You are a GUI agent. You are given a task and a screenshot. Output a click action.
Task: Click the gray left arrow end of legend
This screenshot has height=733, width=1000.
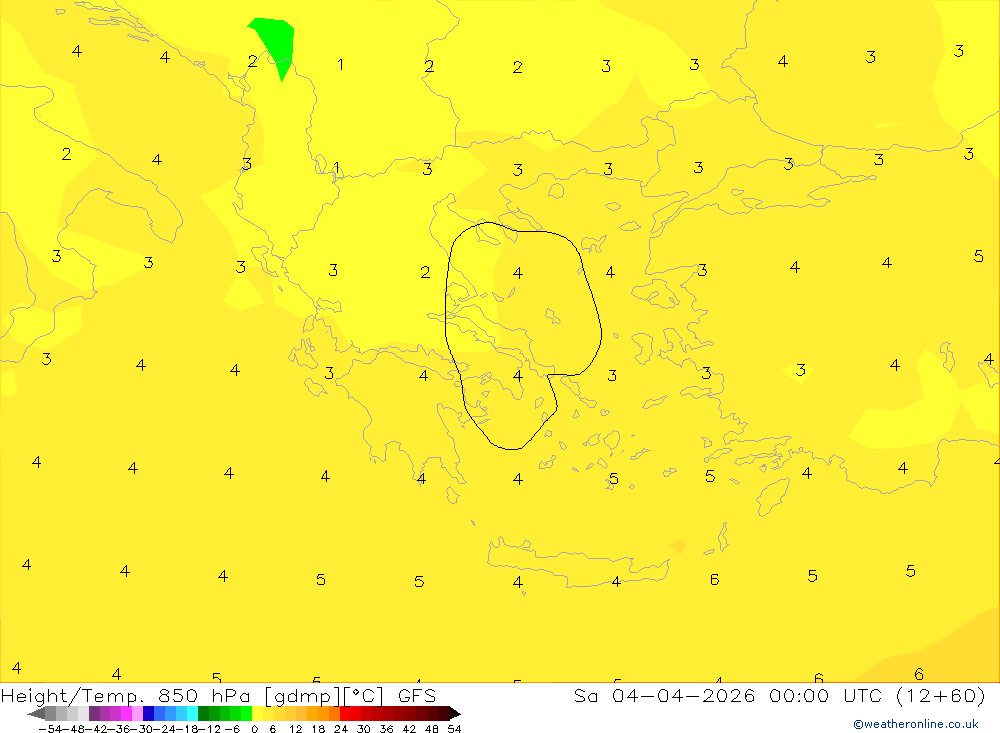(x=36, y=714)
